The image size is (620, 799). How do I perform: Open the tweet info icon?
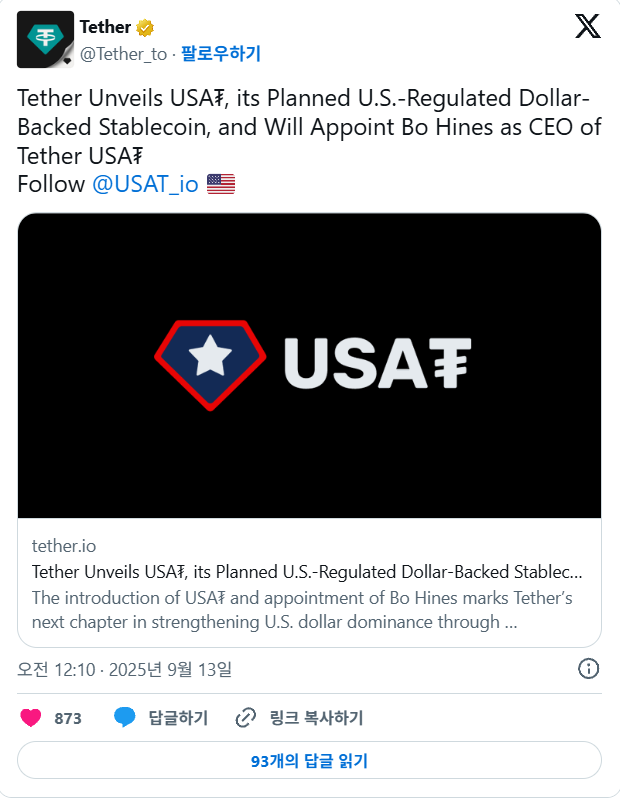click(588, 669)
